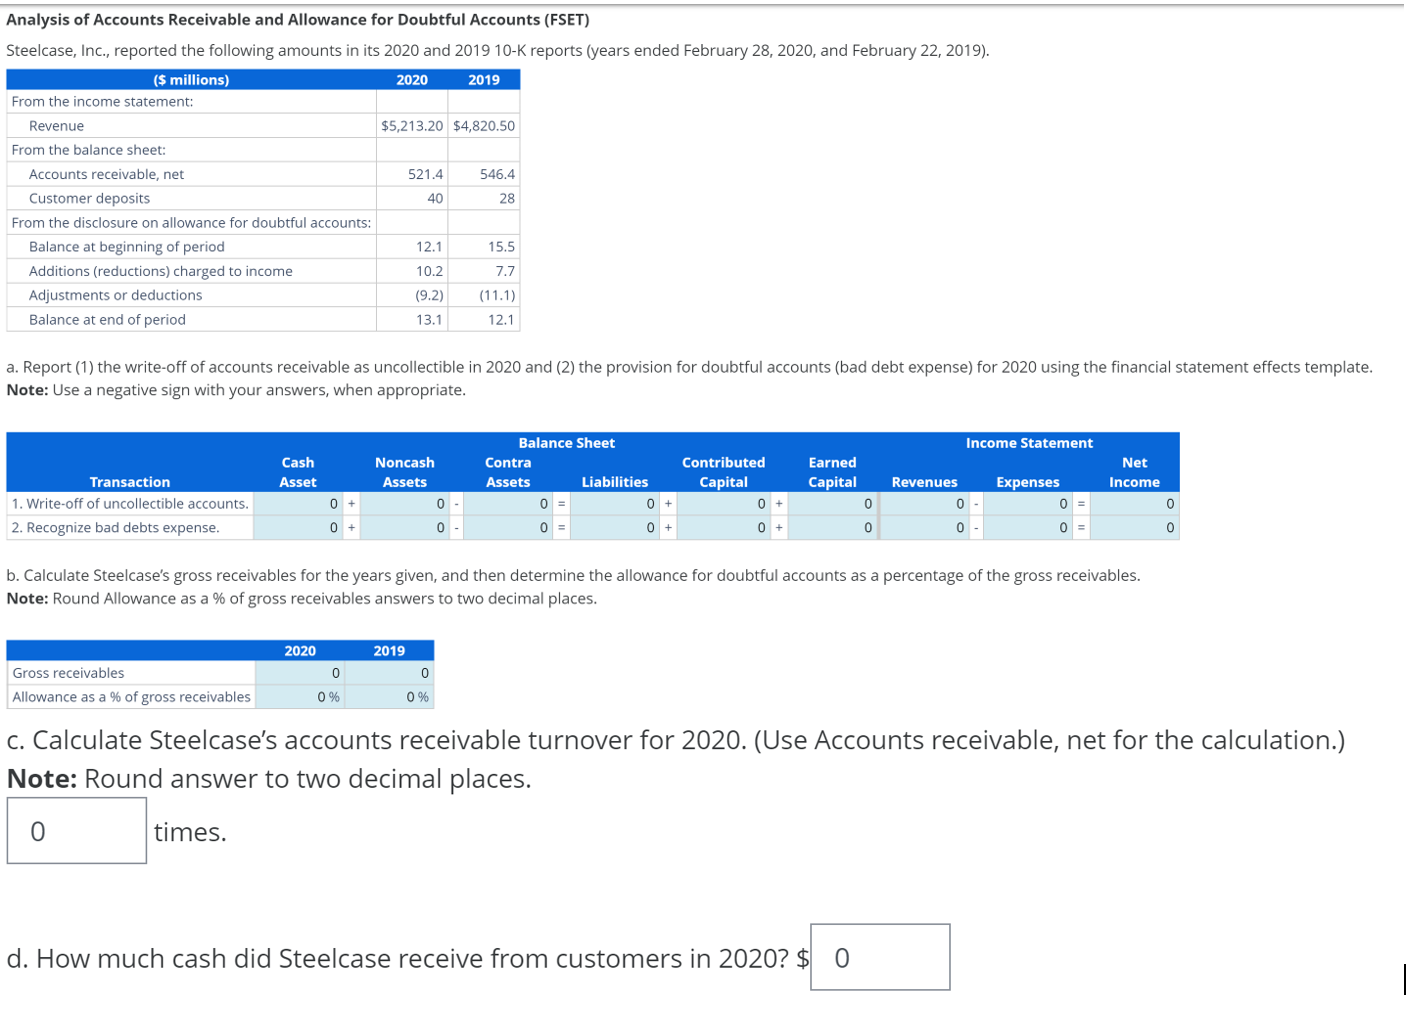
Task: Select the Expenses field for write-off row
Action: tap(1030, 504)
